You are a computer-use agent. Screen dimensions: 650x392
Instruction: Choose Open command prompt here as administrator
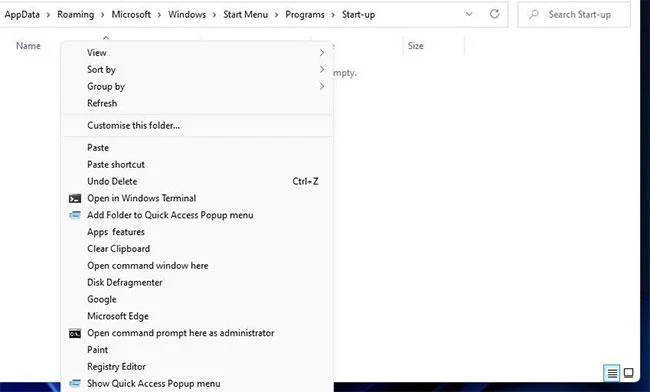[197, 333]
